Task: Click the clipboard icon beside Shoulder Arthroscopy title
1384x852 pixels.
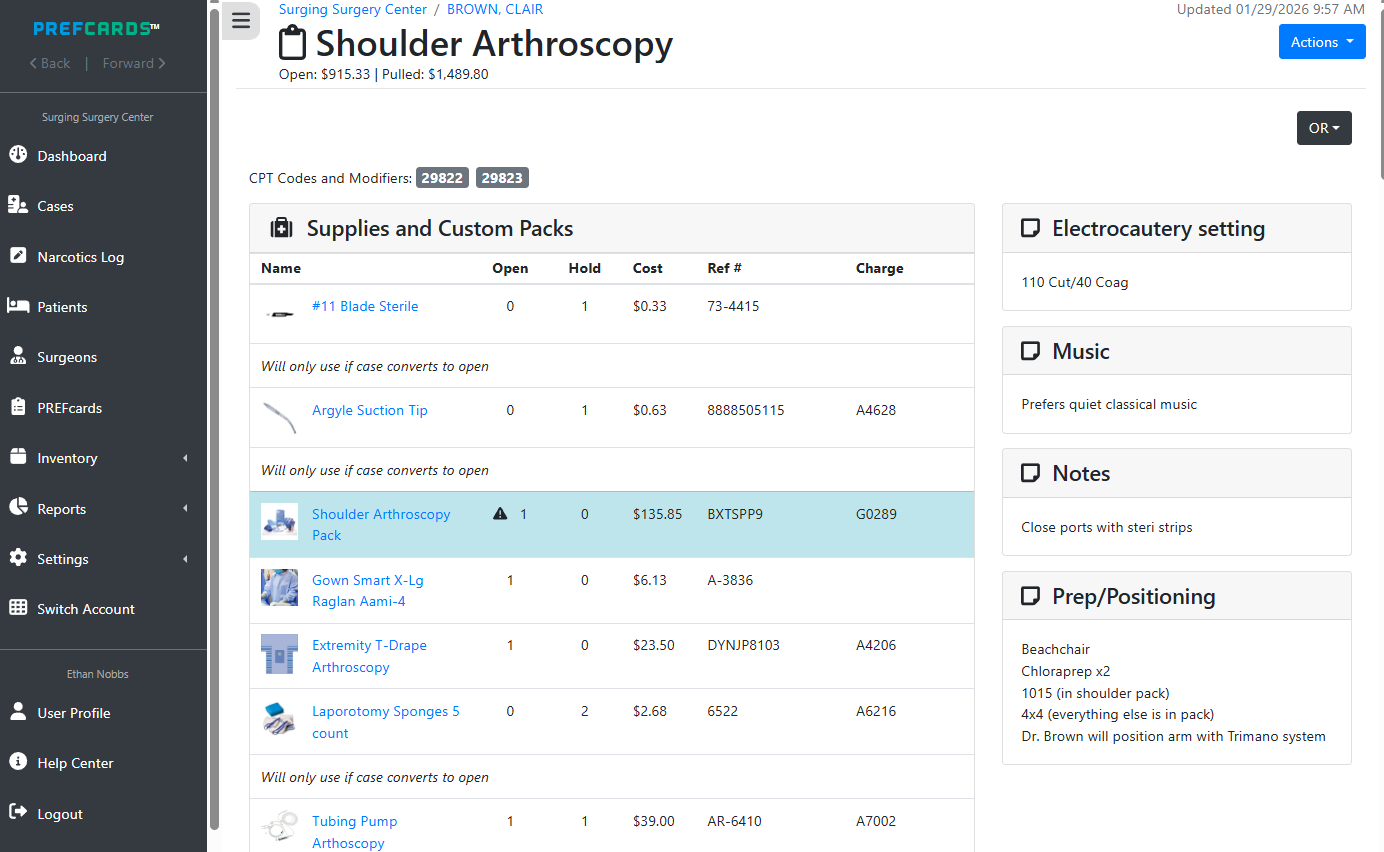Action: pyautogui.click(x=292, y=44)
